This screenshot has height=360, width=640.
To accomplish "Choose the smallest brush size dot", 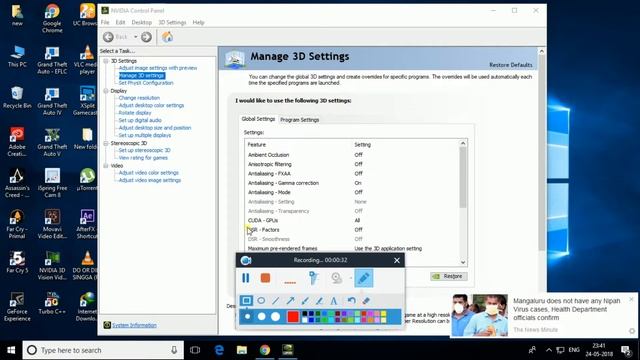I will [x=247, y=316].
